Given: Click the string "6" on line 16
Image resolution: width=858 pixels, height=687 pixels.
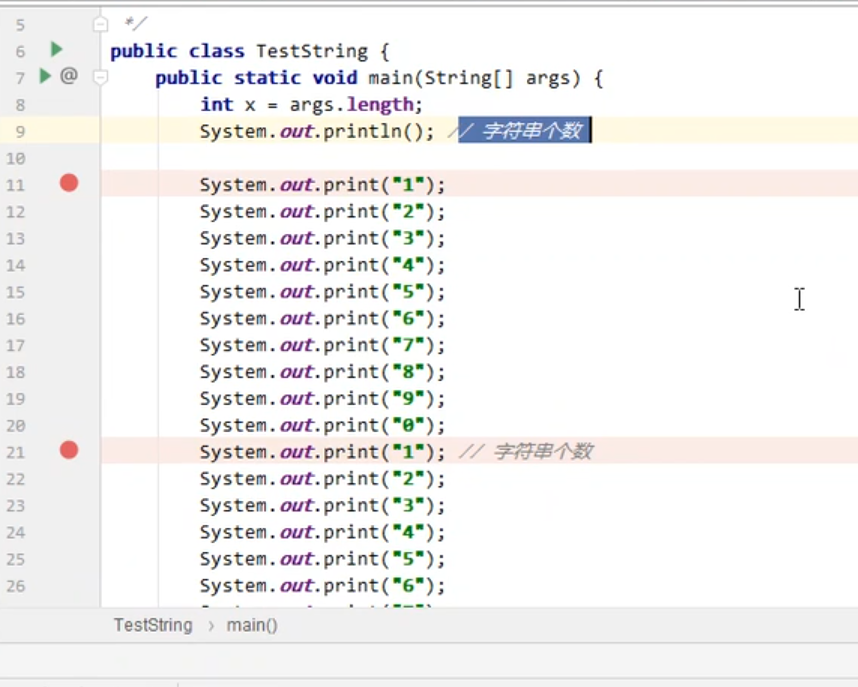Looking at the screenshot, I should click(408, 318).
